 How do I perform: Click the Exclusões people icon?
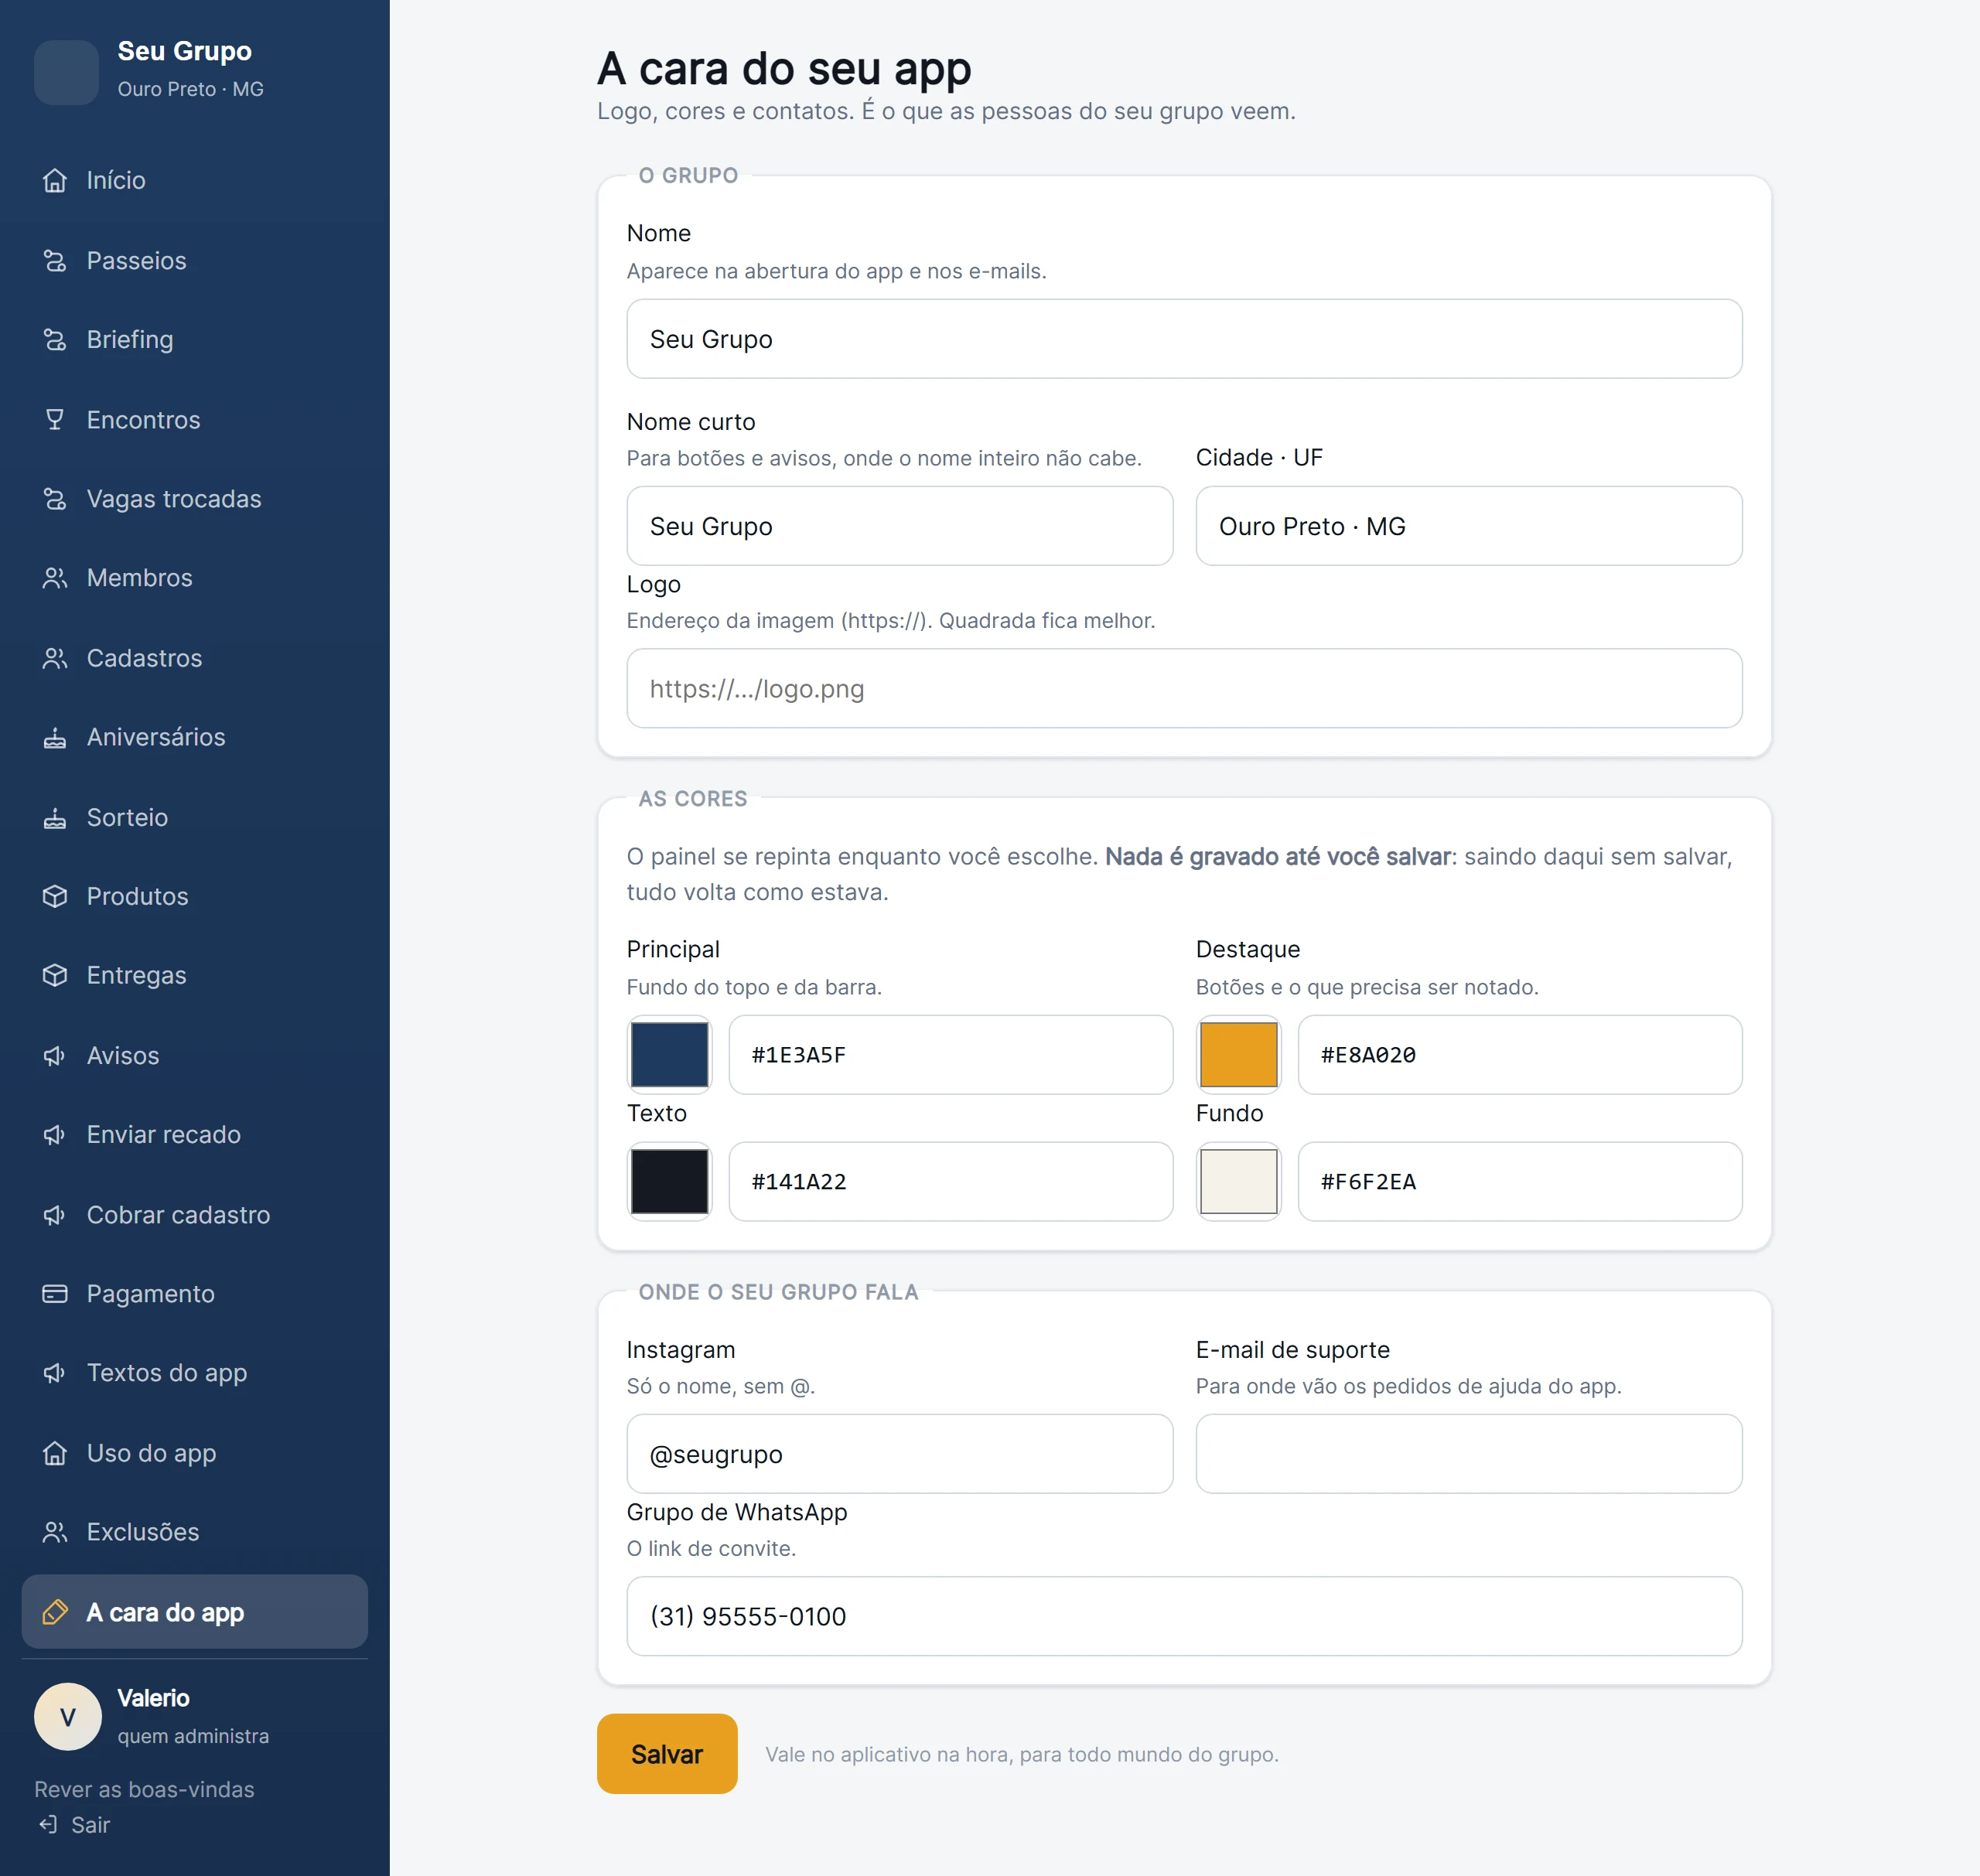click(55, 1532)
